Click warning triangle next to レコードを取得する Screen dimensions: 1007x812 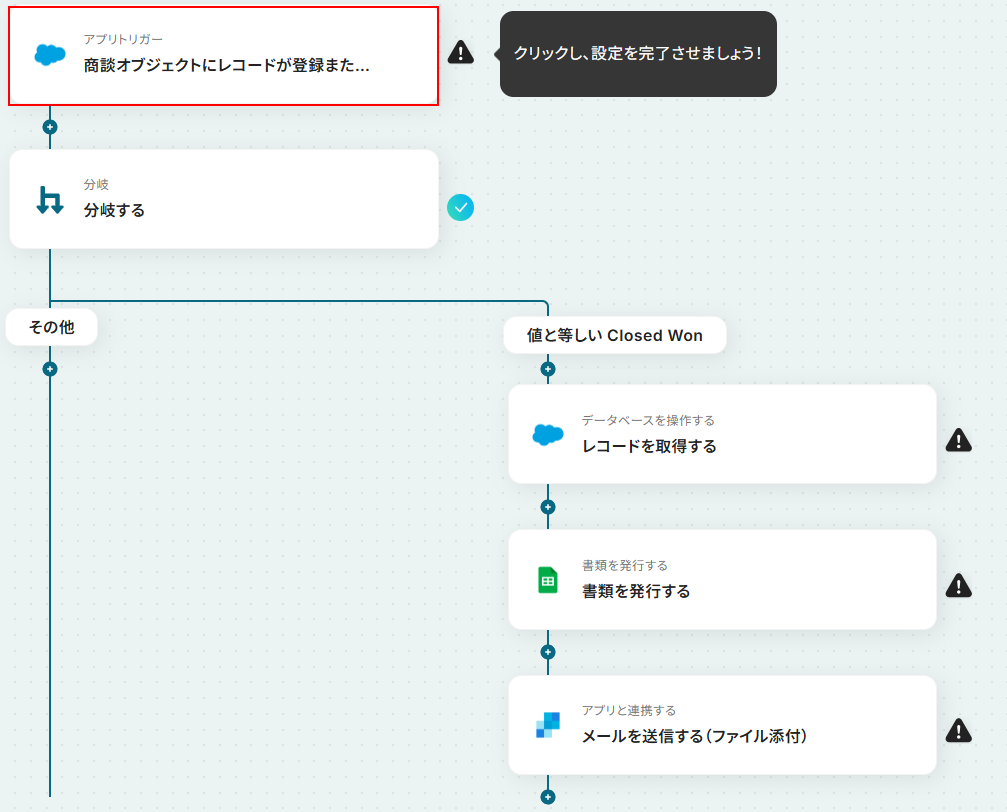click(x=958, y=440)
